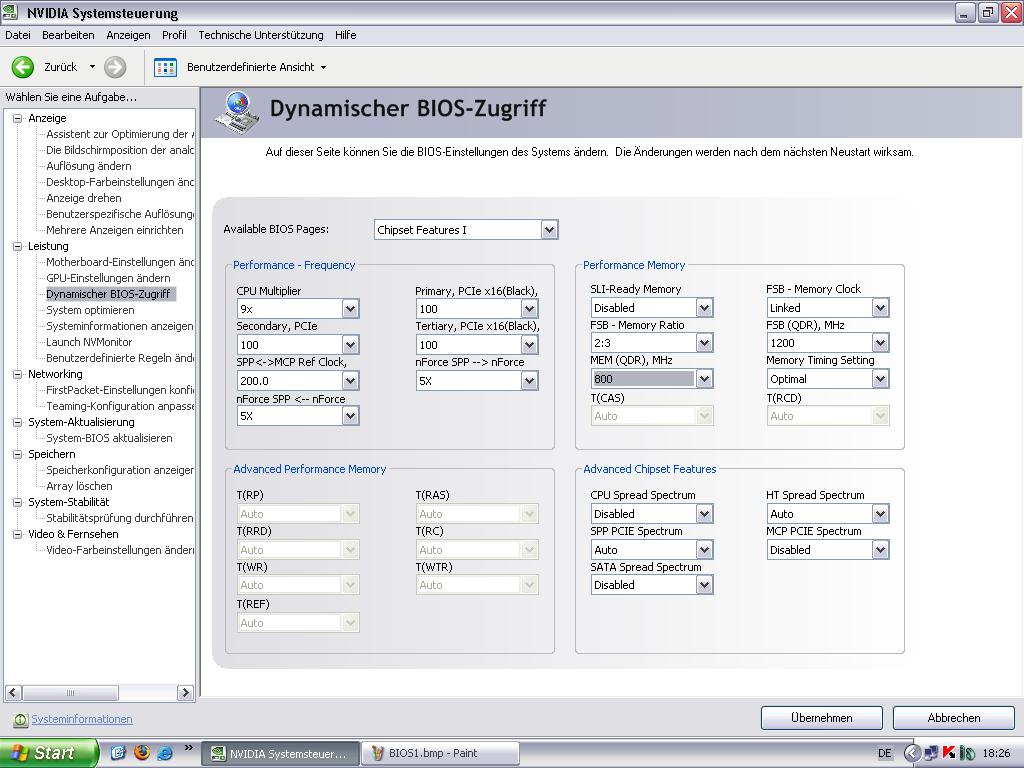
Task: Open the Tertiary PCIe x16 dropdown
Action: pos(530,345)
